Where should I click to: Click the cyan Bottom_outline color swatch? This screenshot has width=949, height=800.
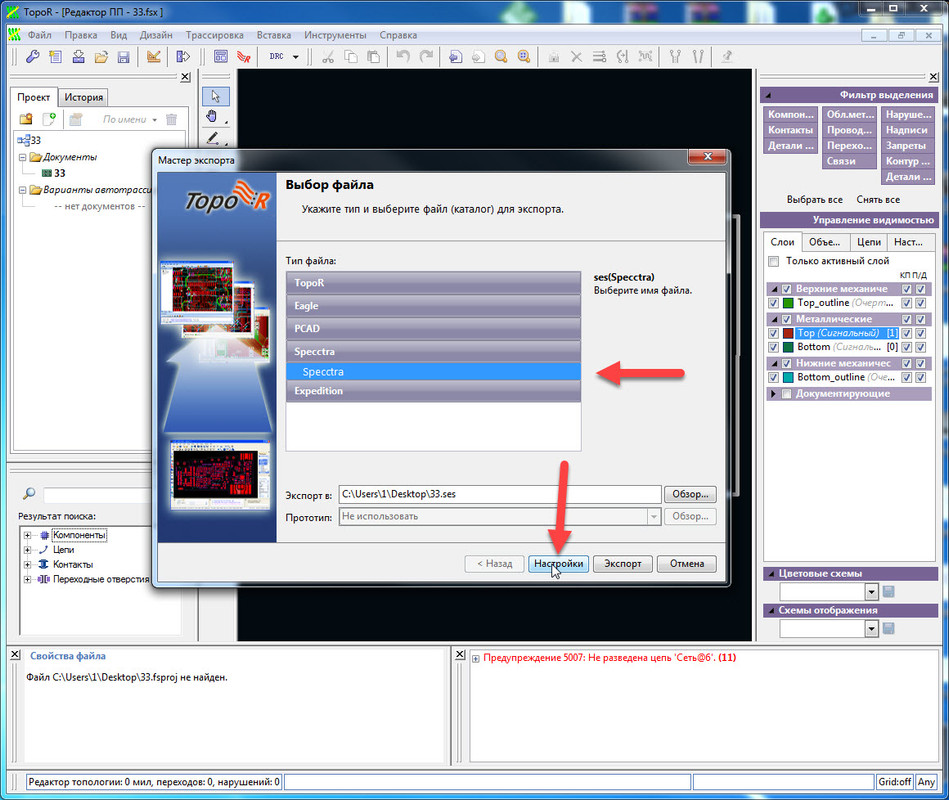(x=788, y=378)
